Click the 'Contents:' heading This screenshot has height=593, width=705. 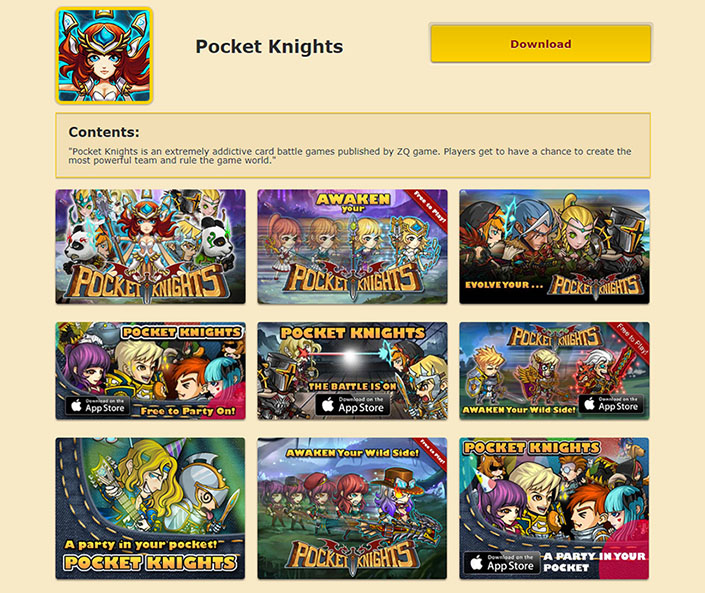pos(104,132)
